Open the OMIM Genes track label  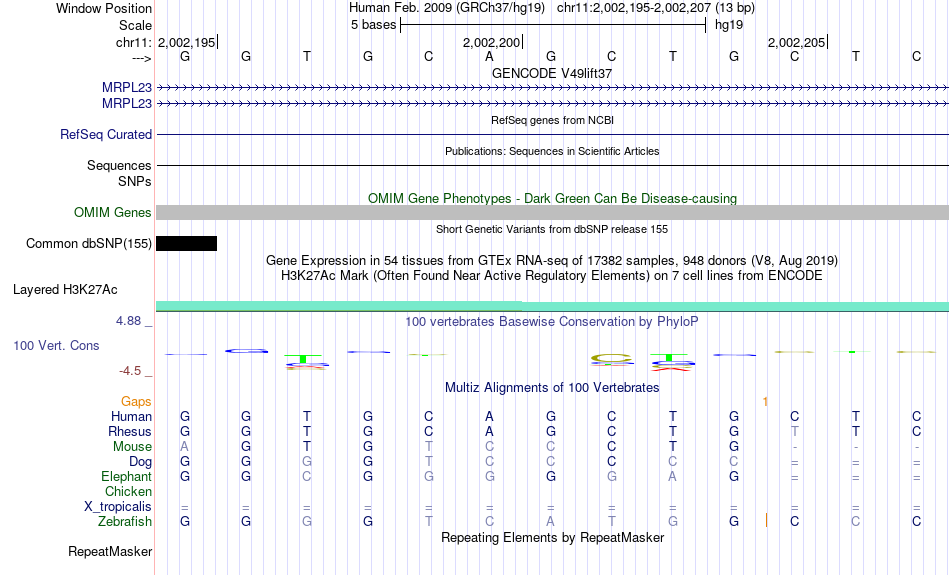pos(113,213)
